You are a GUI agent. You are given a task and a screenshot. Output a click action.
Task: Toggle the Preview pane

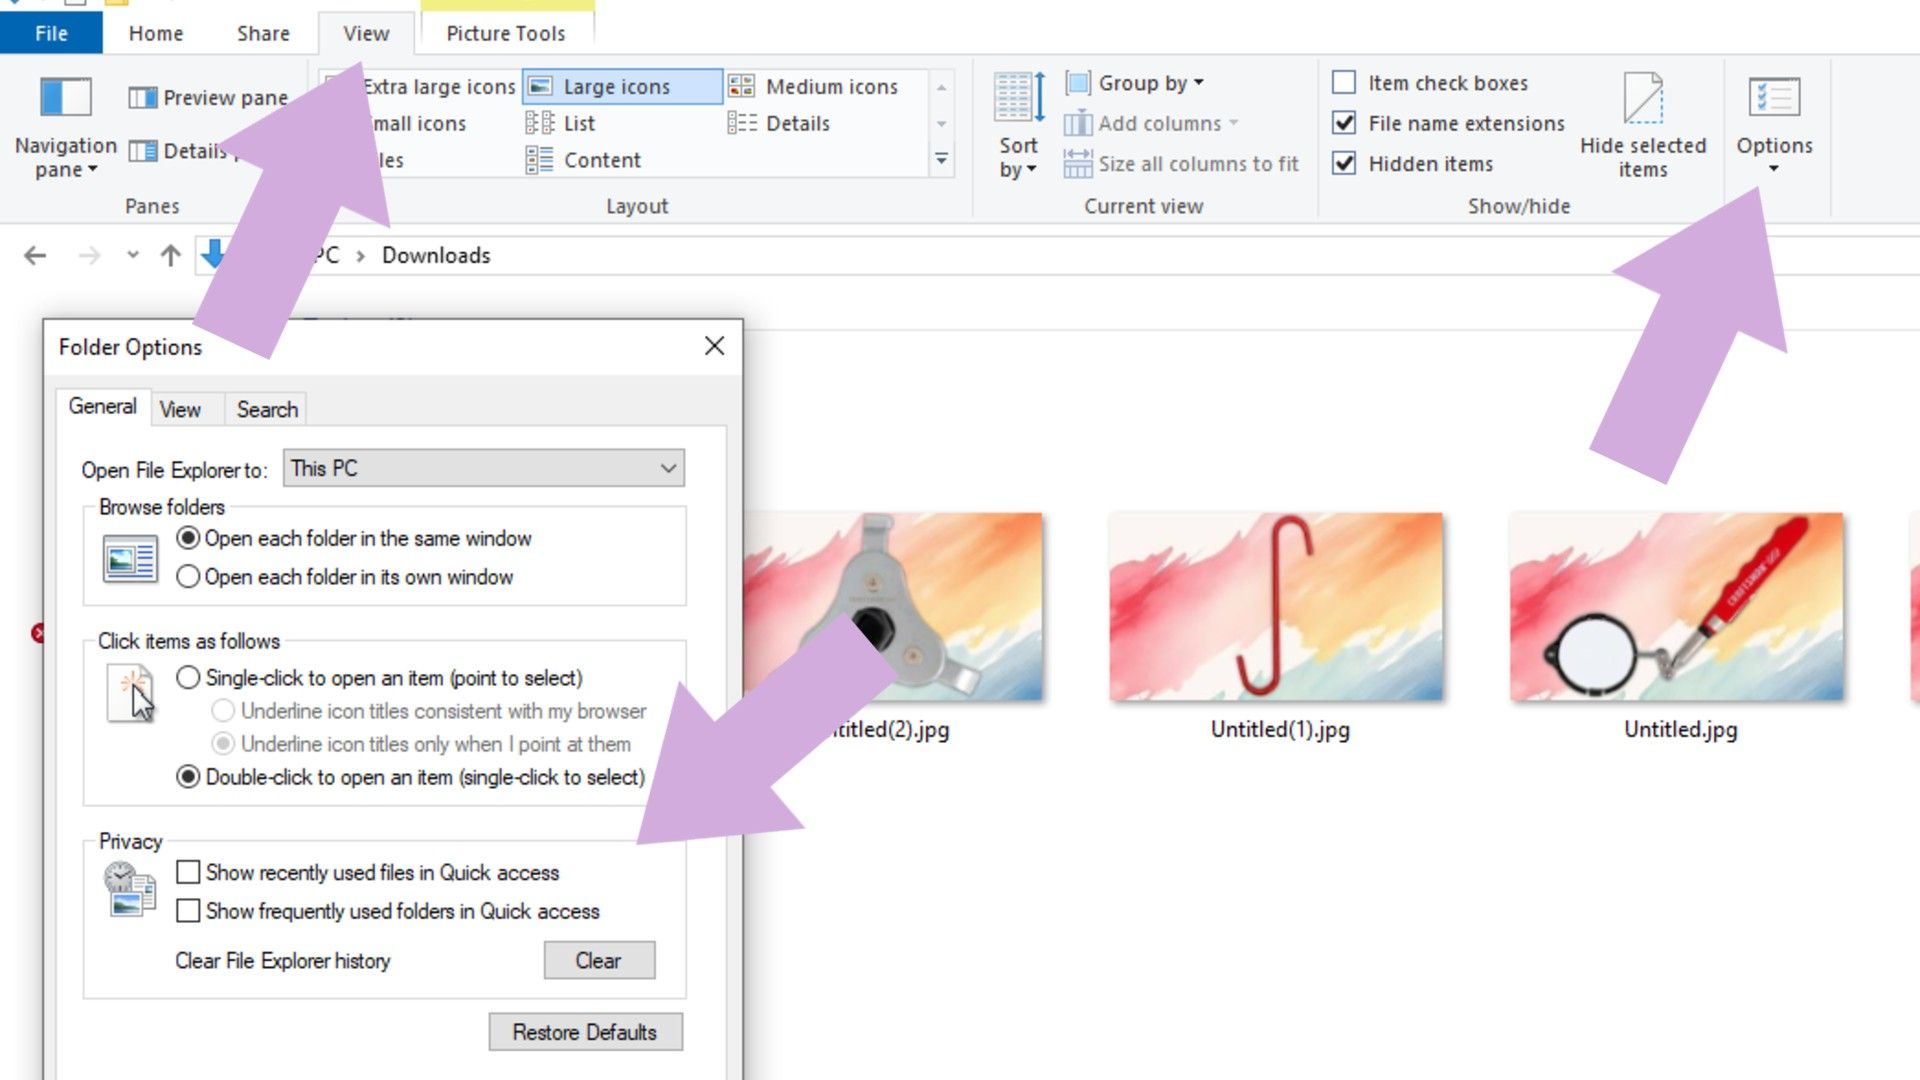coord(208,97)
